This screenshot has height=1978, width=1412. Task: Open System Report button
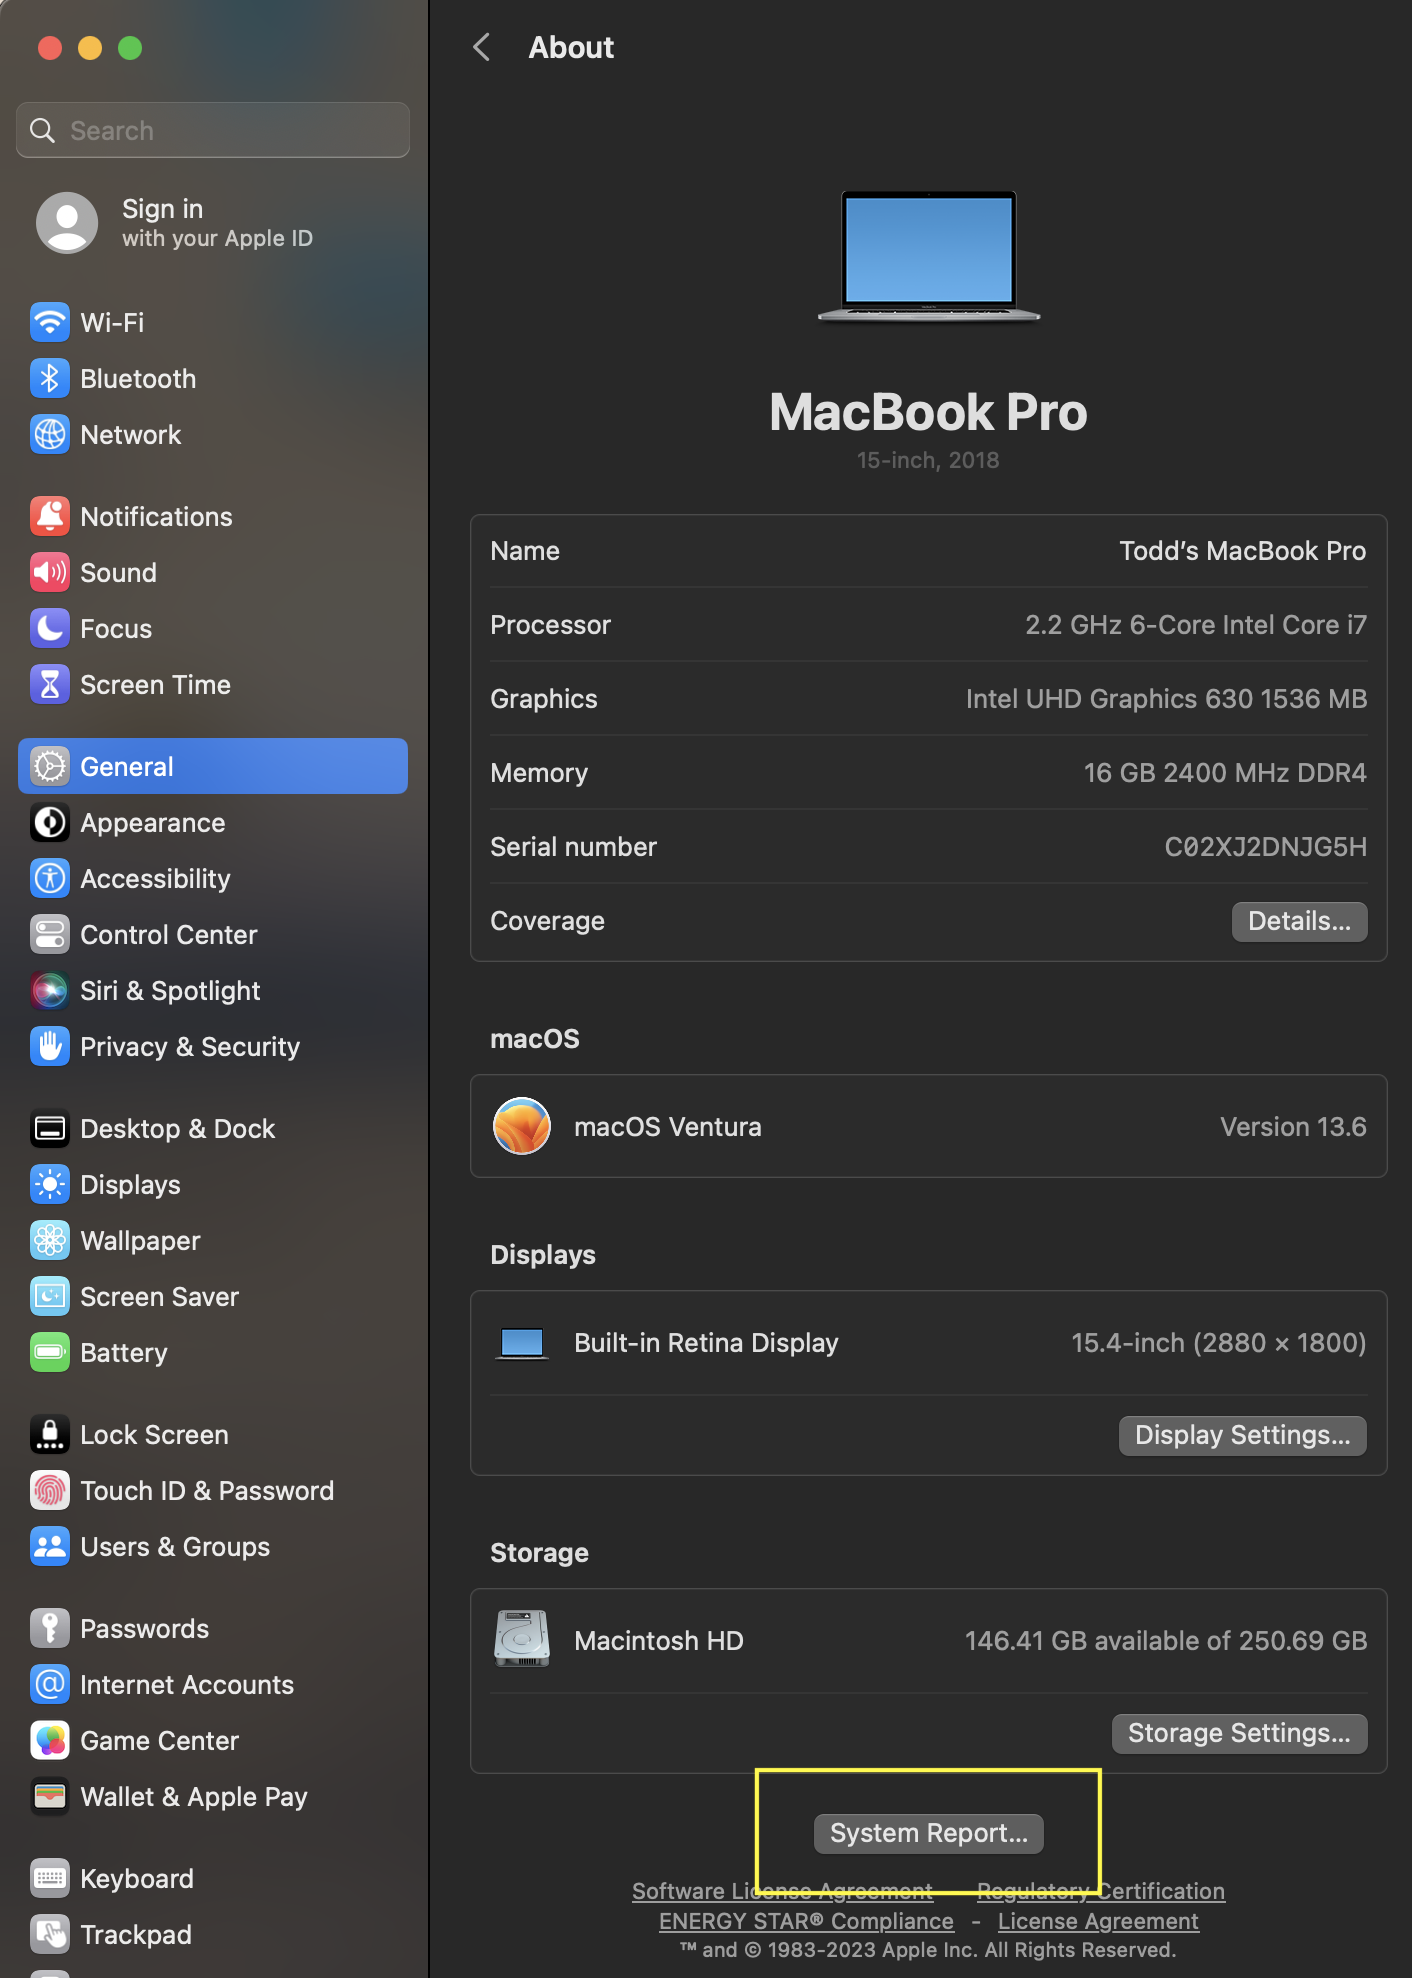928,1833
